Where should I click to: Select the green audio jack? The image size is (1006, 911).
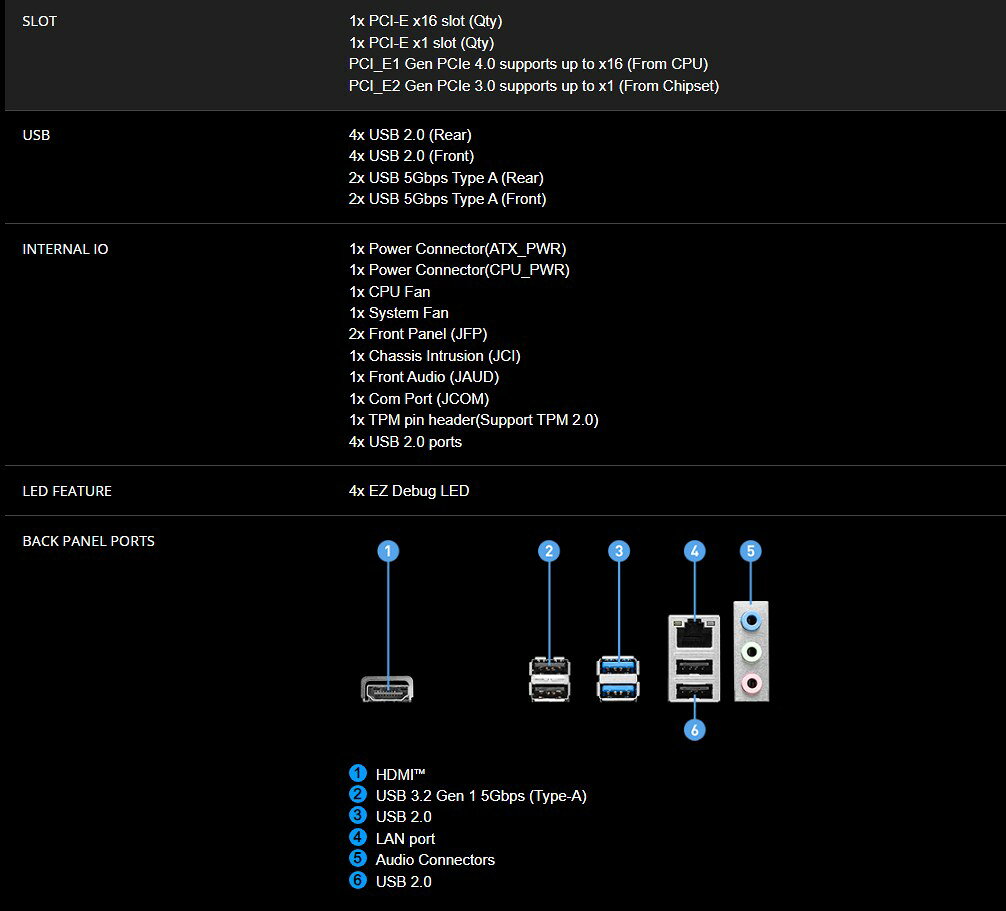pos(751,652)
